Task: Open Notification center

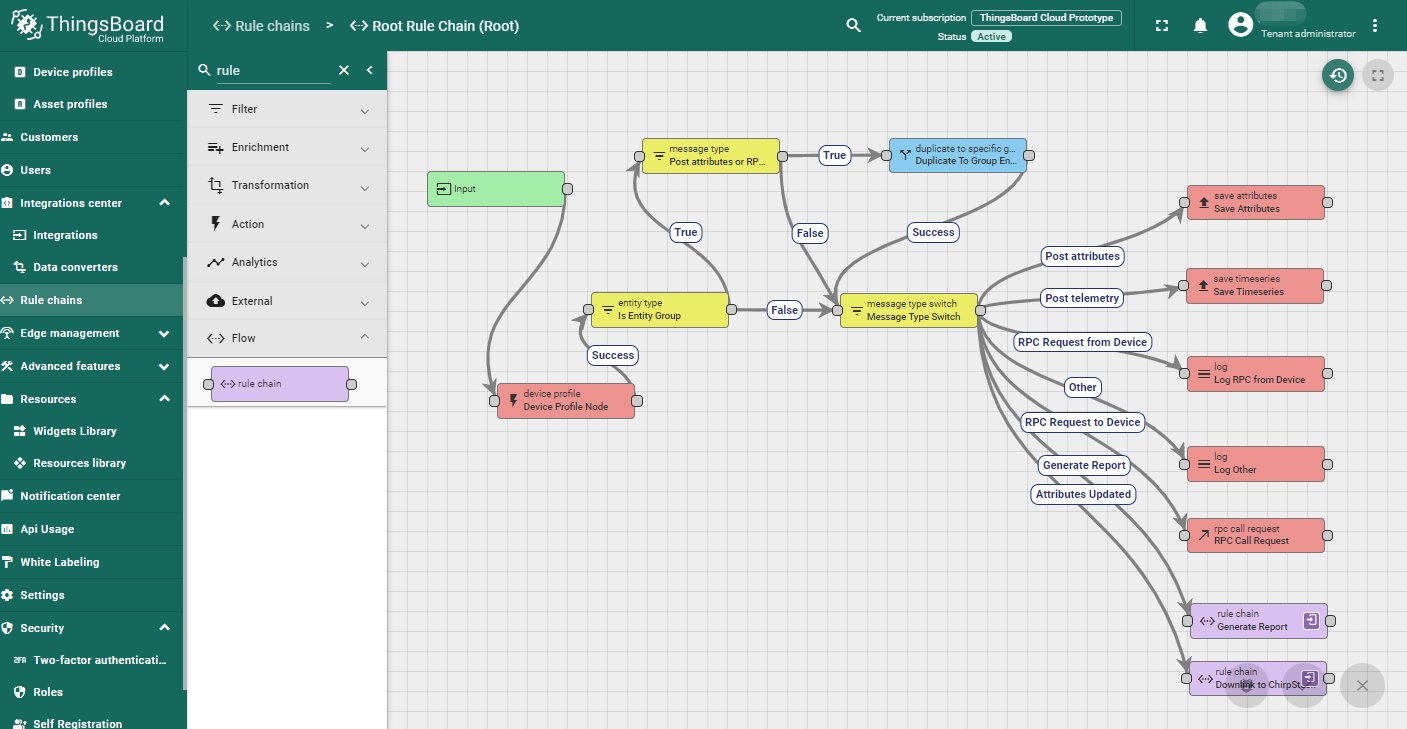Action: tap(92, 496)
